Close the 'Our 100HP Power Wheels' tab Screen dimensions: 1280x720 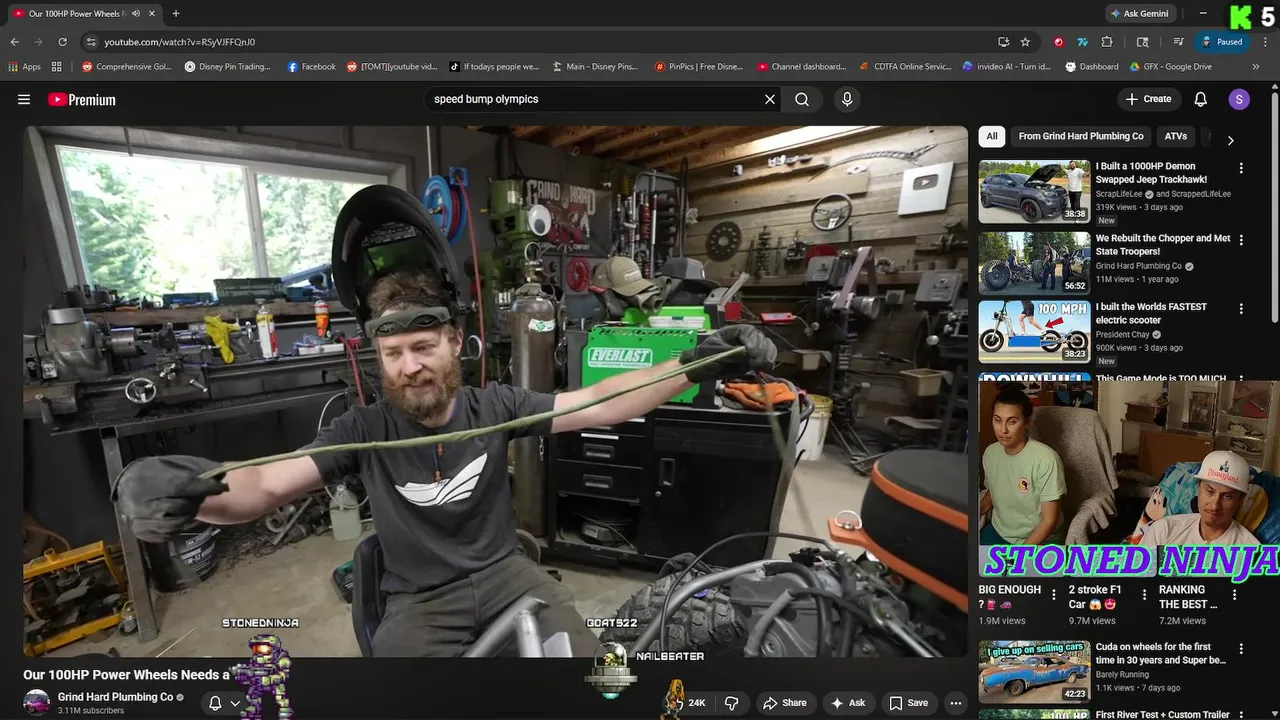[152, 13]
